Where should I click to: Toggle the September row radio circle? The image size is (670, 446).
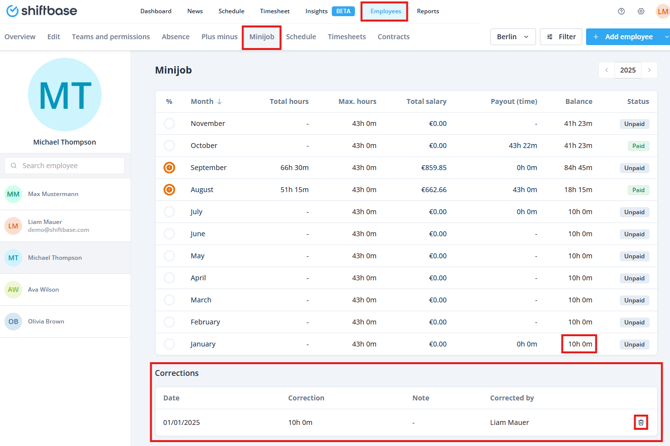pos(169,168)
